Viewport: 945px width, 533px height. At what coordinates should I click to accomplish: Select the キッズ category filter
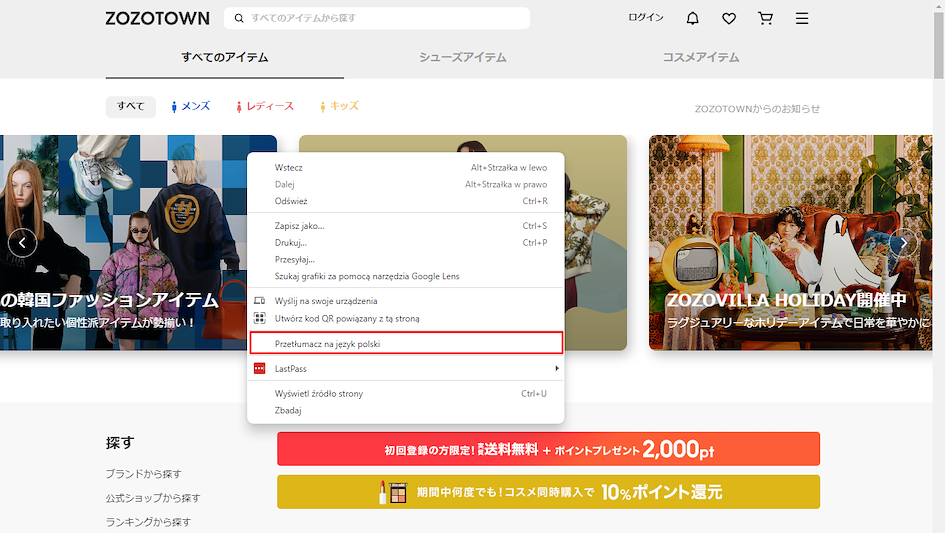click(339, 106)
